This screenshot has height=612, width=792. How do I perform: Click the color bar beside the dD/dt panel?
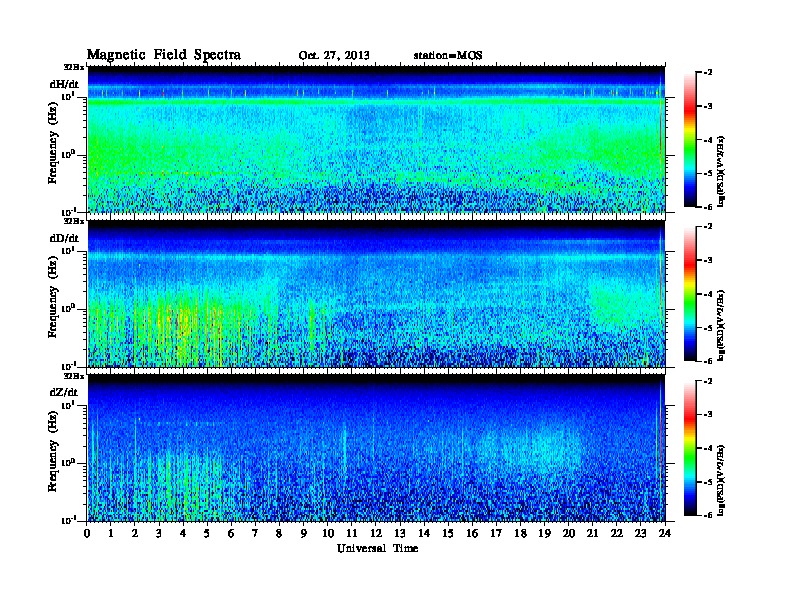[x=690, y=294]
